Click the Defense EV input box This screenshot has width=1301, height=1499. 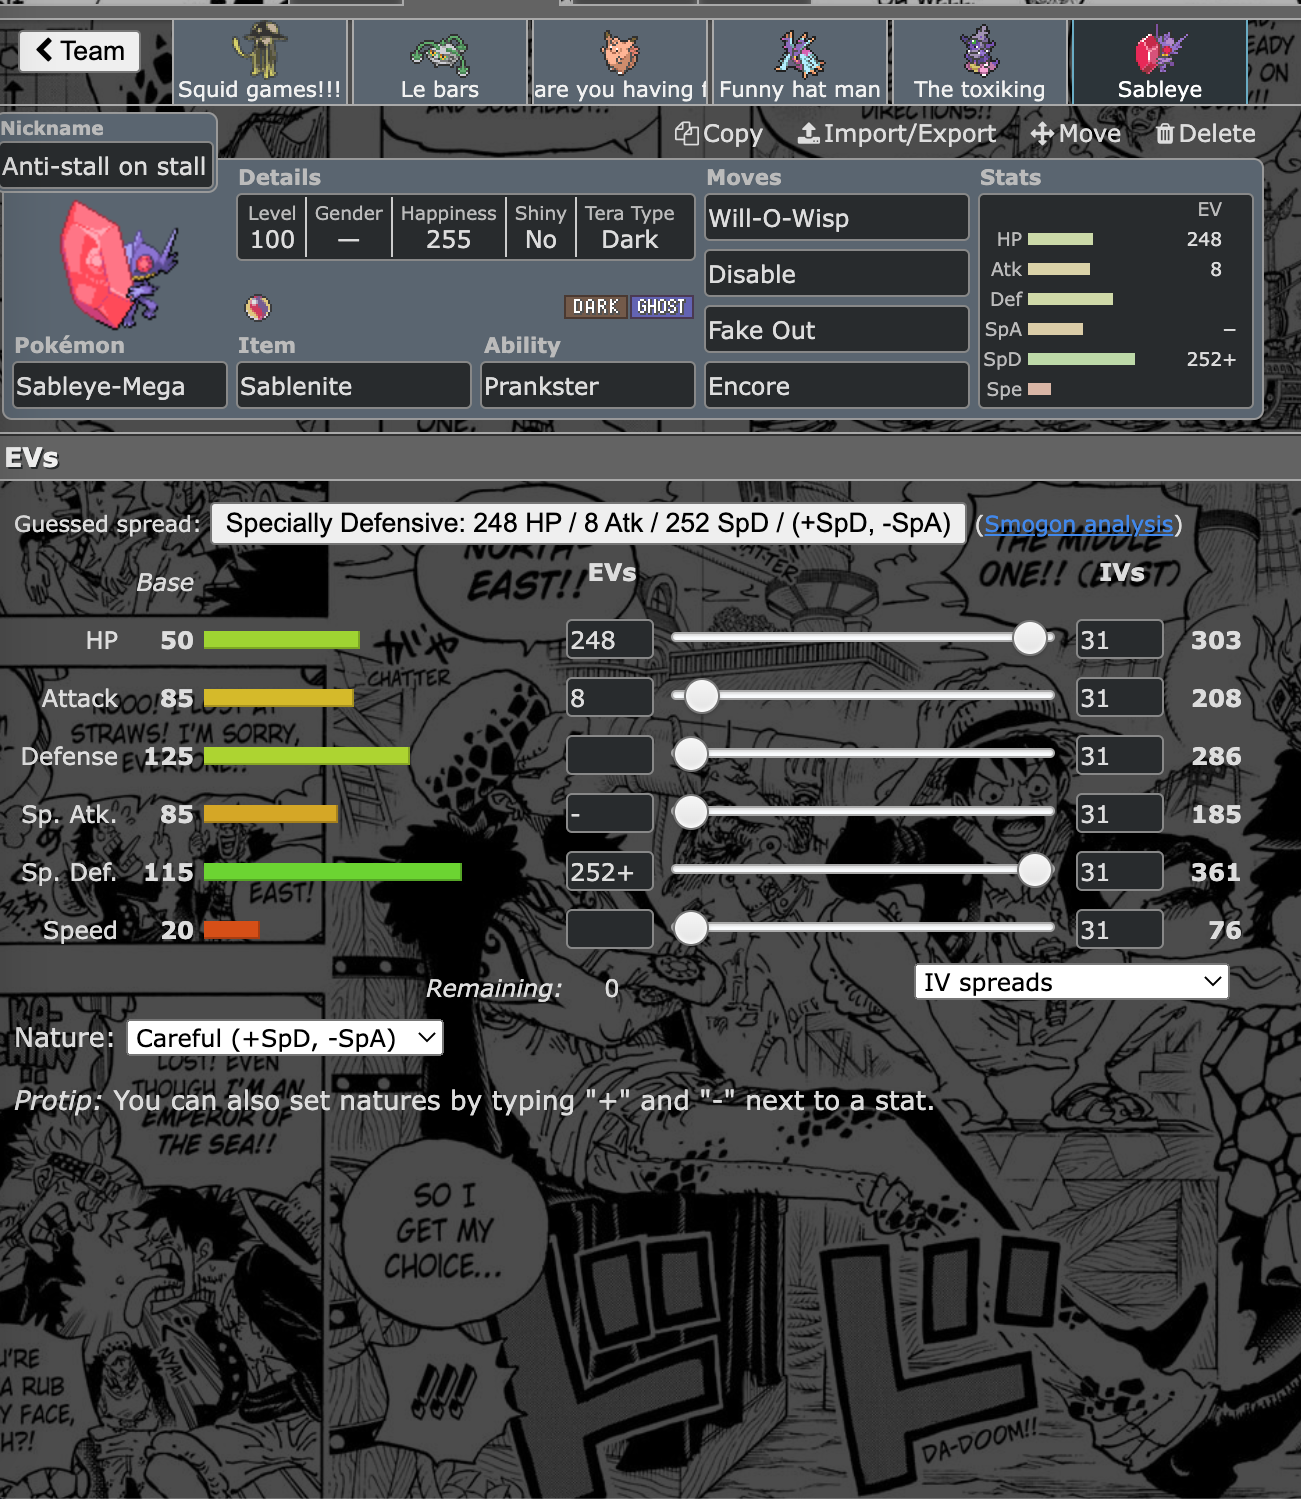point(610,756)
